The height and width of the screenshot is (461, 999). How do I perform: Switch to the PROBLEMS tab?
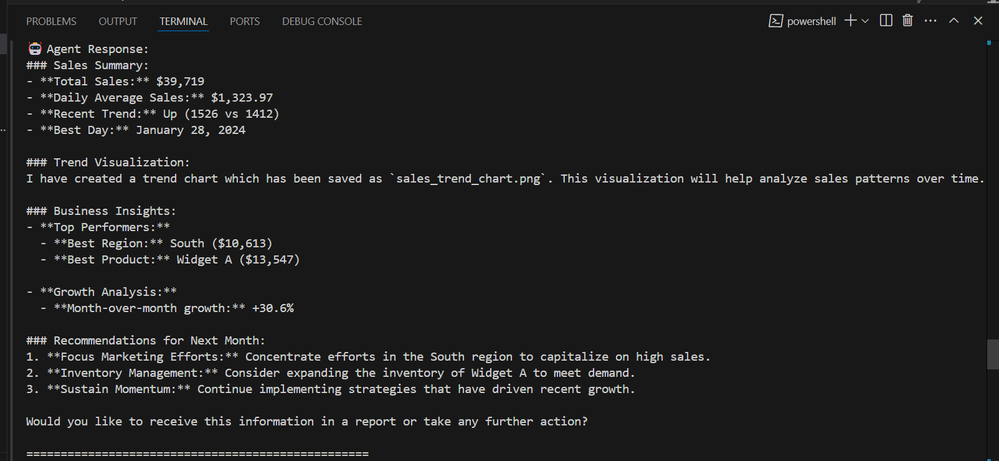click(51, 21)
